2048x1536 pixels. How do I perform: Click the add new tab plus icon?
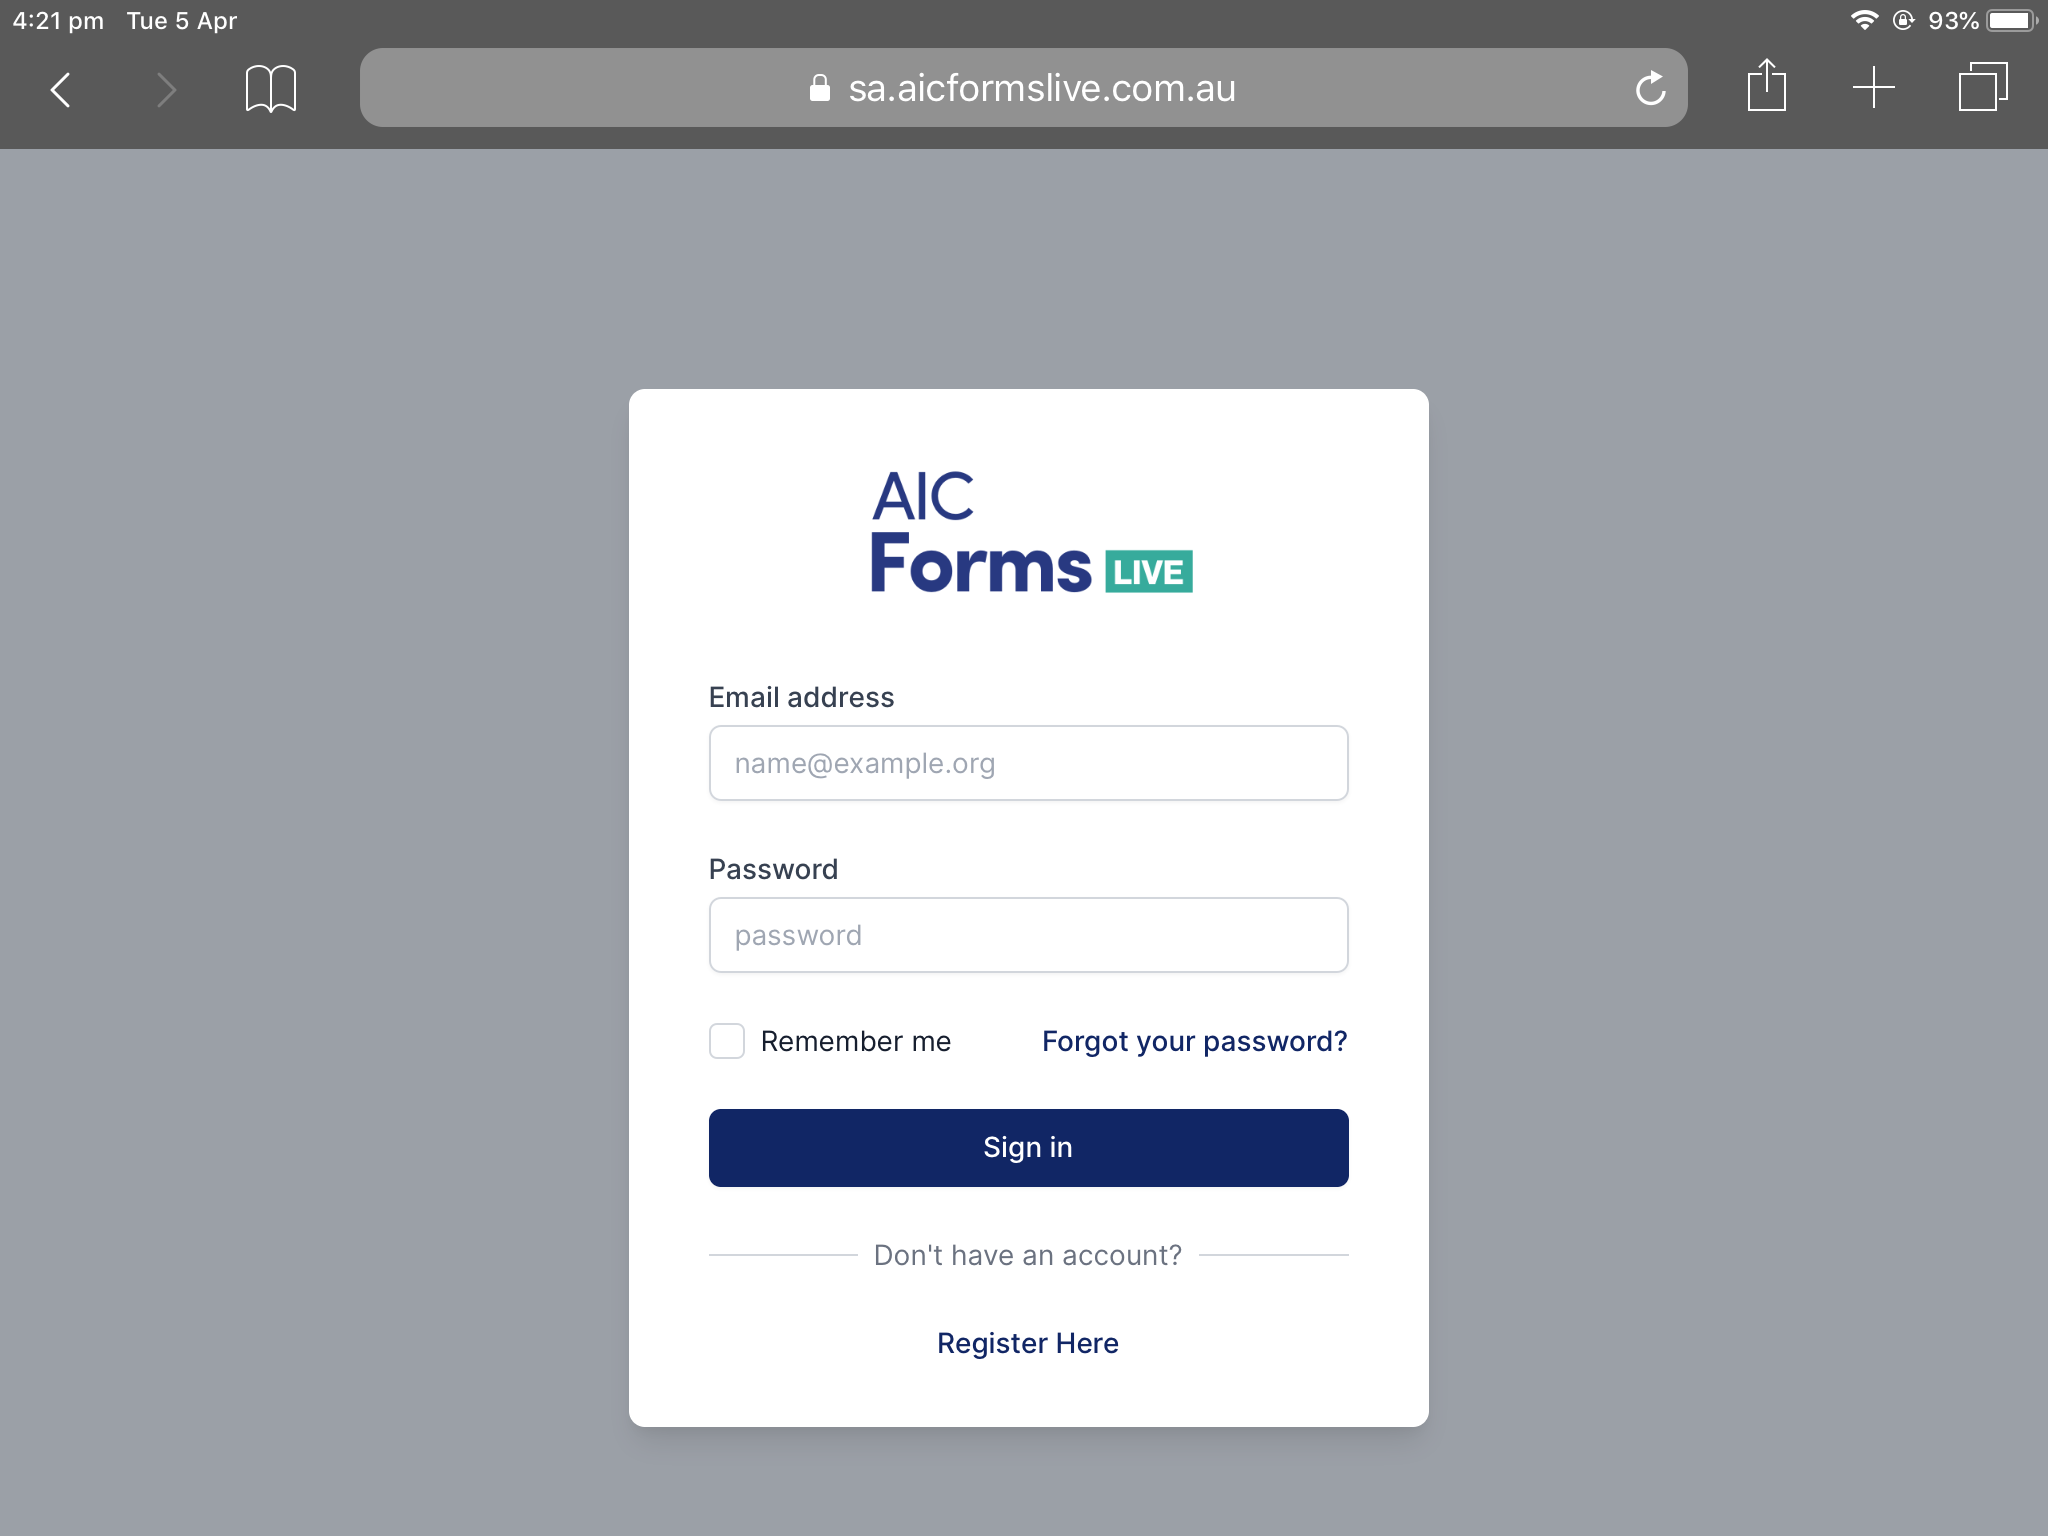(1872, 87)
